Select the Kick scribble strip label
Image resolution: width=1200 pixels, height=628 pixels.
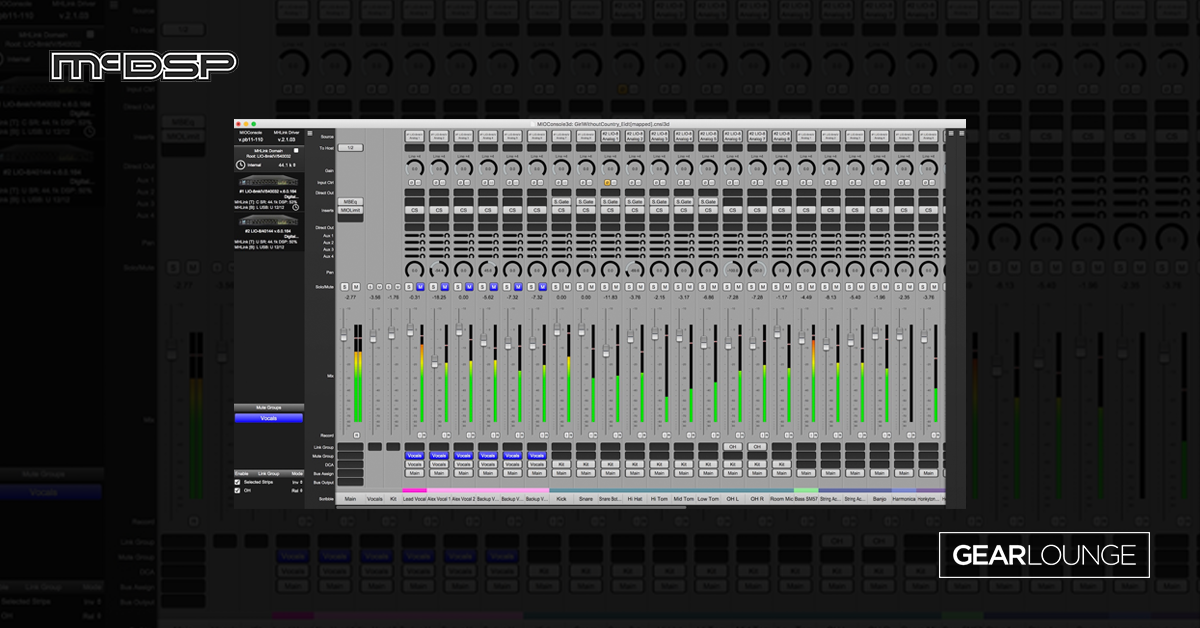point(561,499)
